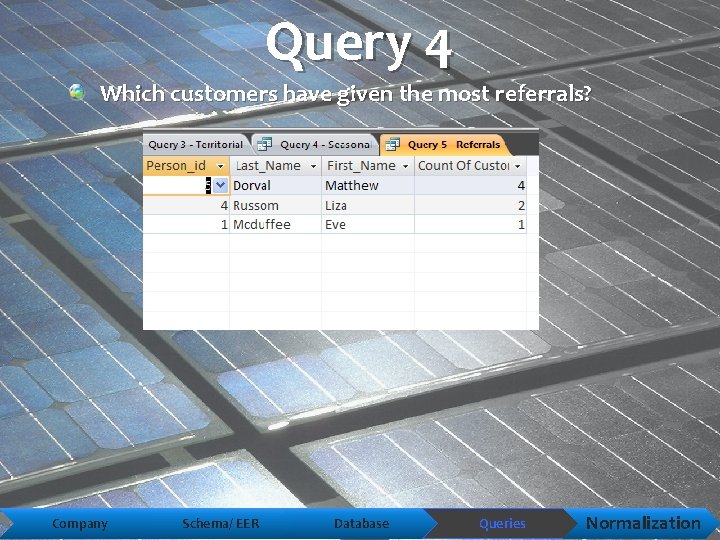Go to the Company section

click(80, 523)
